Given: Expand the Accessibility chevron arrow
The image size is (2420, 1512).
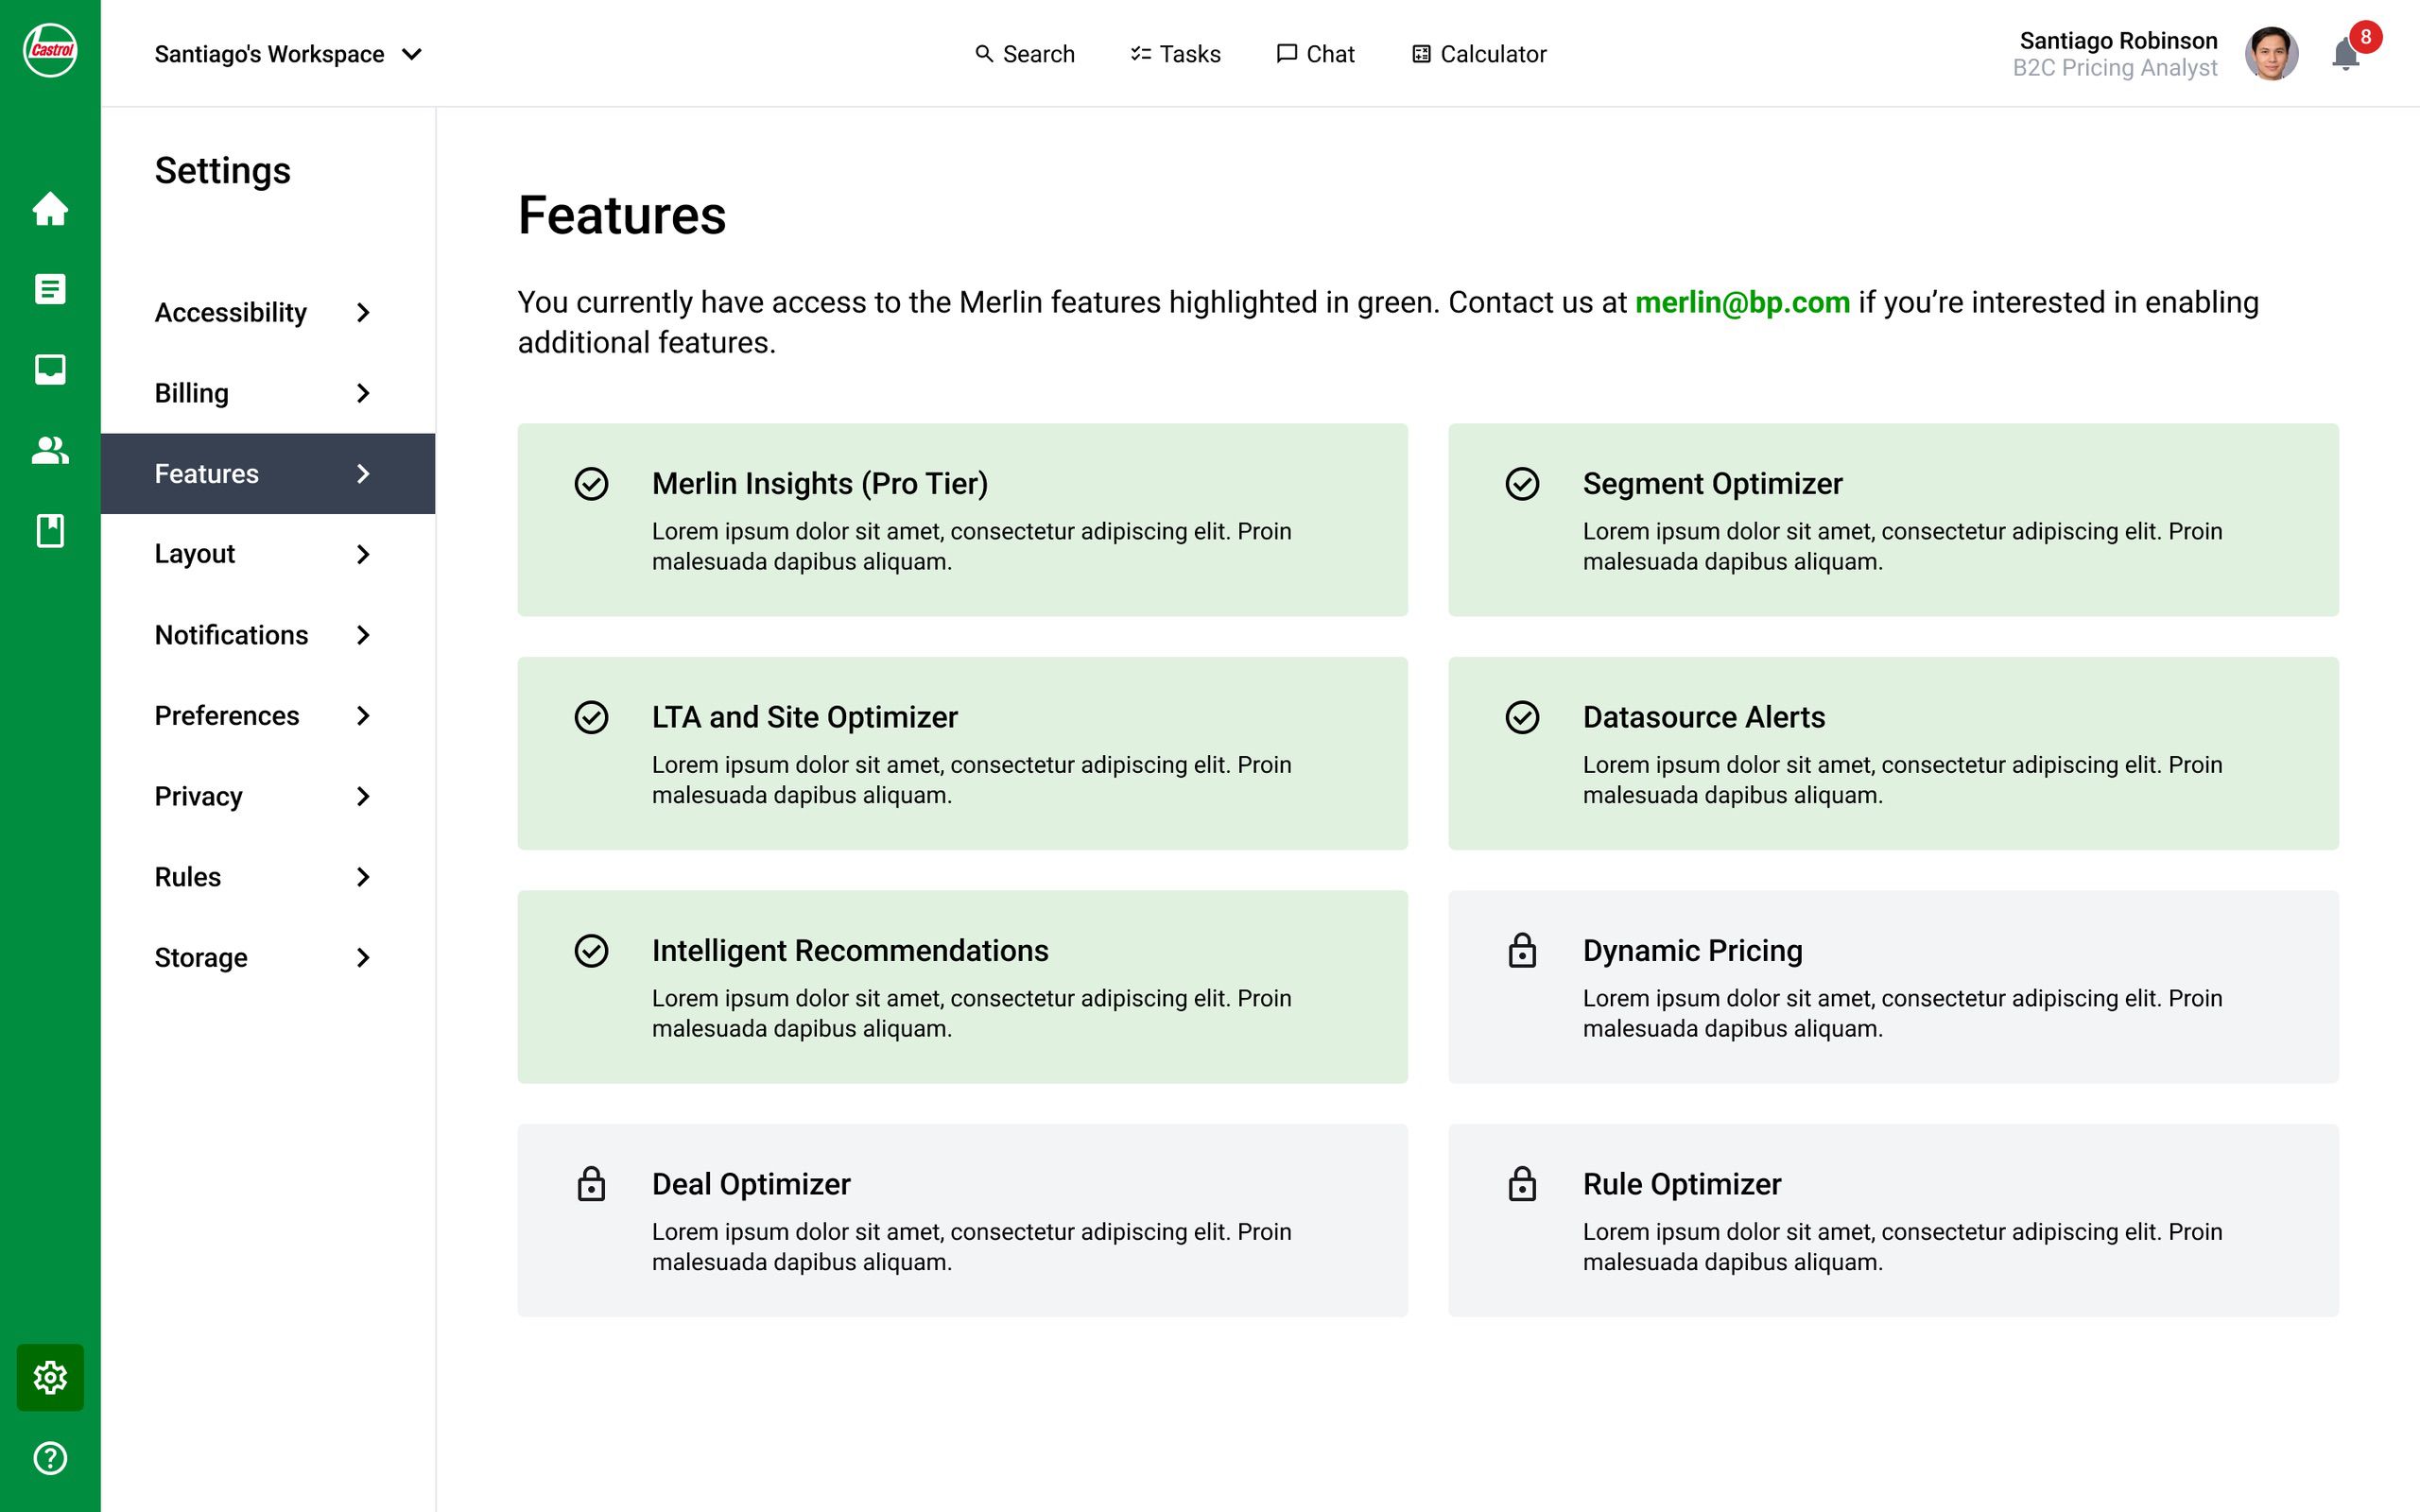Looking at the screenshot, I should (363, 313).
